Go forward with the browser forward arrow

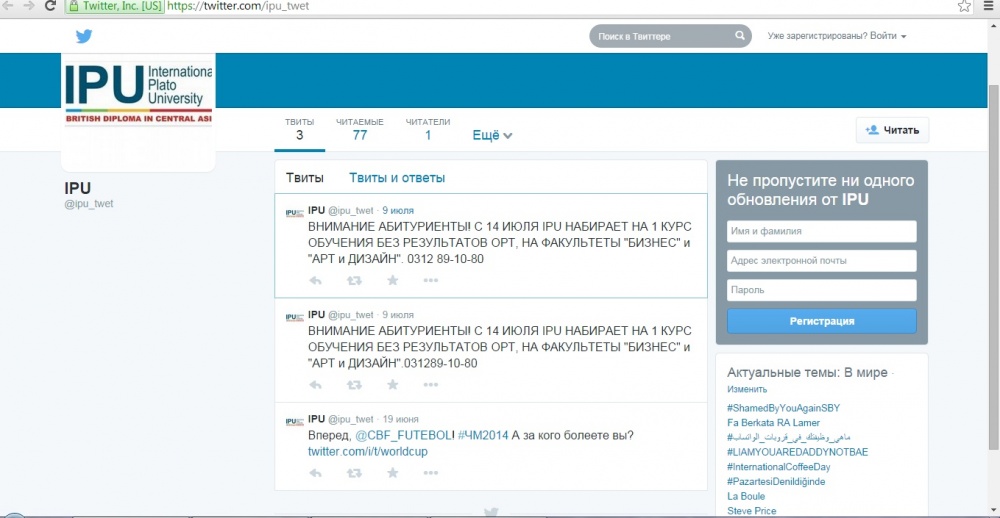29,6
